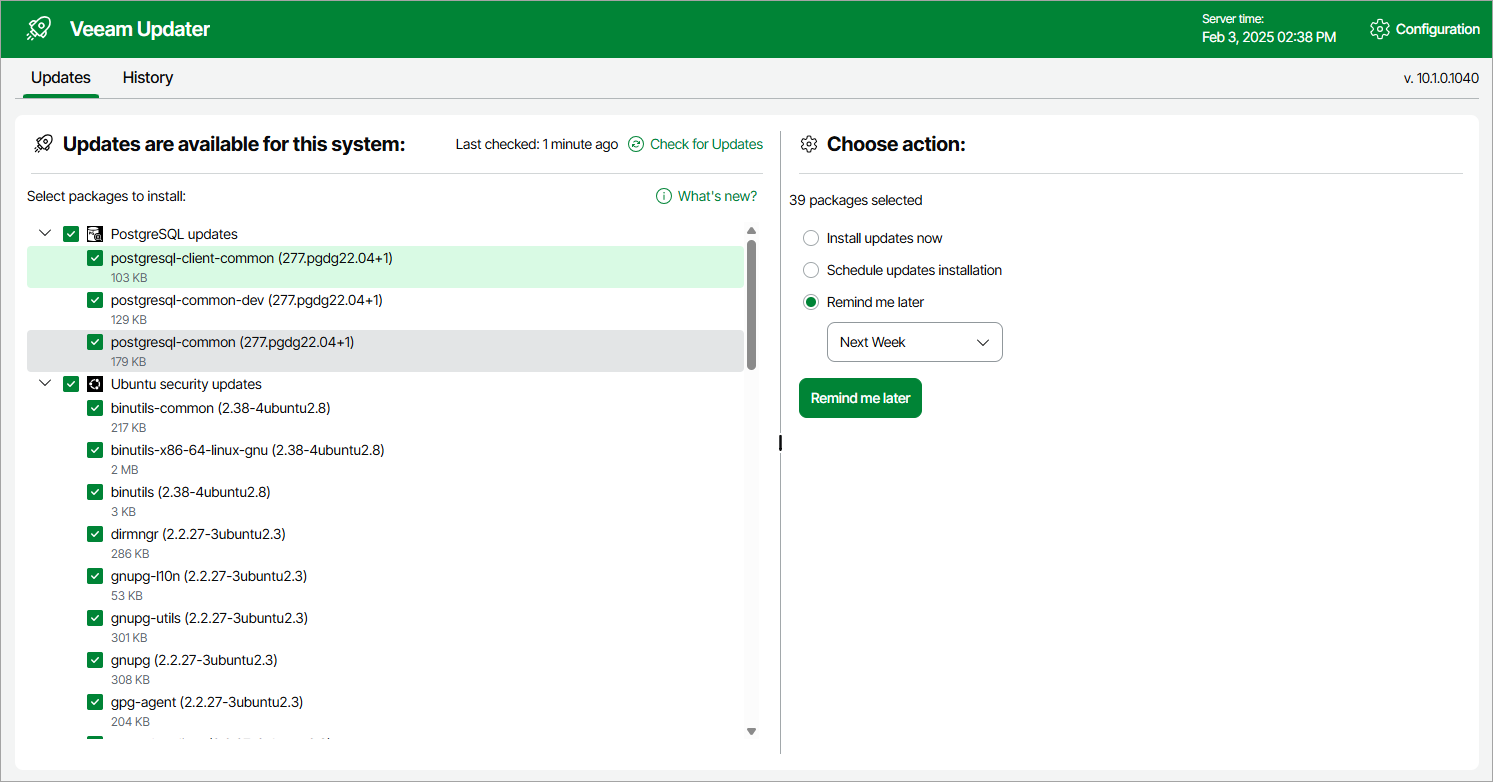The width and height of the screenshot is (1493, 782).
Task: Toggle the Ubuntu security updates group checkbox
Action: pos(71,384)
